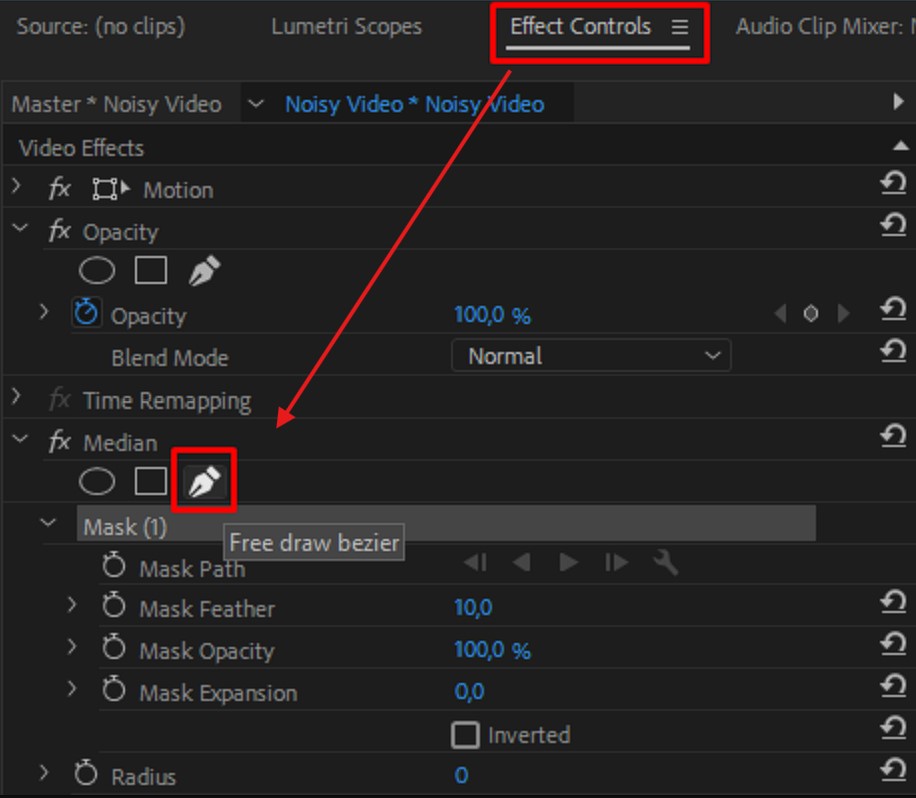Image resolution: width=916 pixels, height=798 pixels.
Task: Reset the Opacity value parameter
Action: [x=894, y=310]
